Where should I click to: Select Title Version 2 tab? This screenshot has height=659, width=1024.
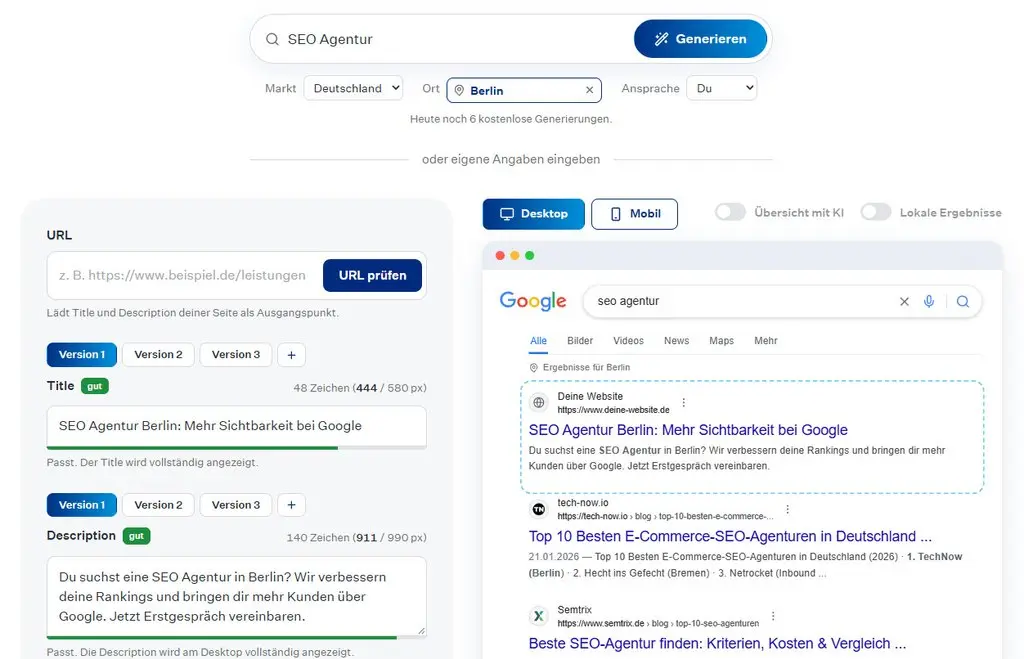click(158, 355)
